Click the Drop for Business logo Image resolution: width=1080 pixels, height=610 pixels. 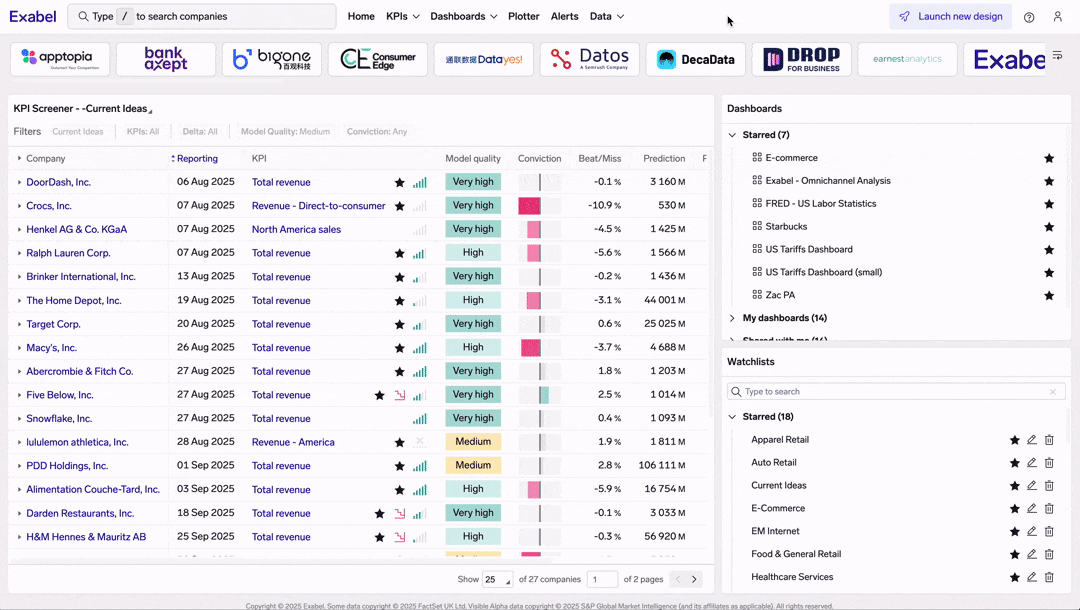coord(802,59)
